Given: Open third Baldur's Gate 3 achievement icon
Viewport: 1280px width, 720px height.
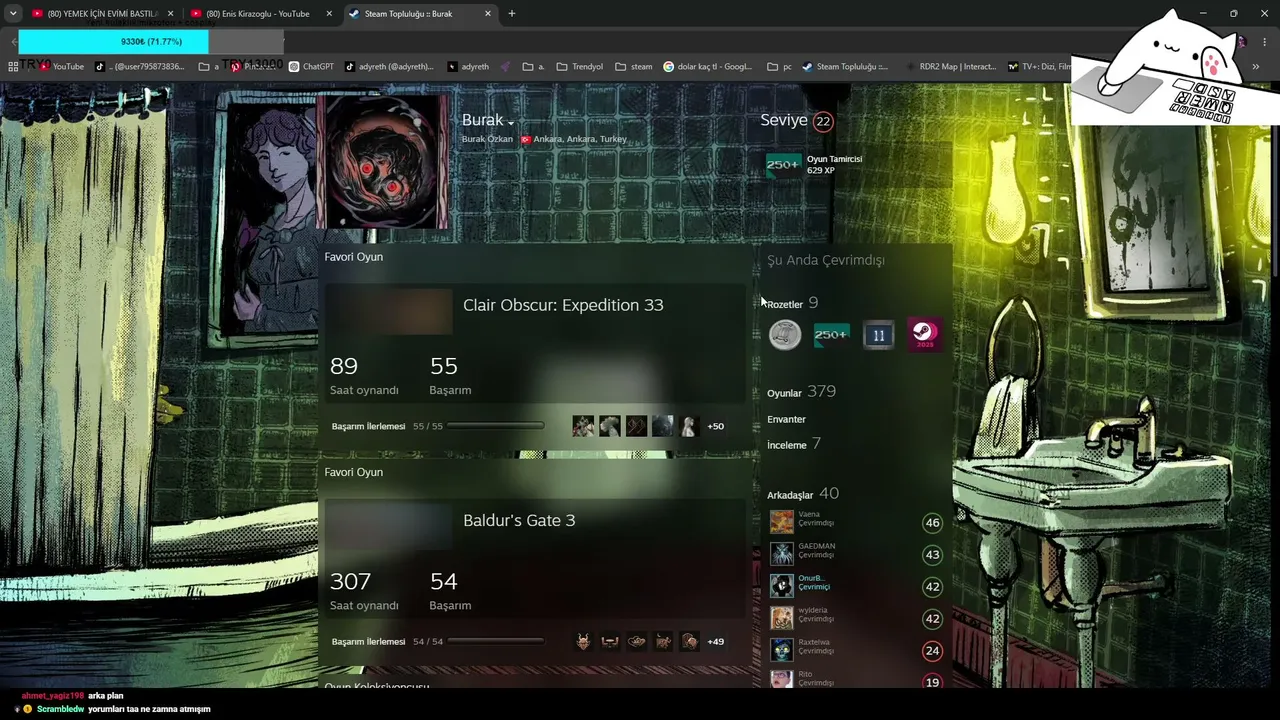Looking at the screenshot, I should click(x=636, y=641).
